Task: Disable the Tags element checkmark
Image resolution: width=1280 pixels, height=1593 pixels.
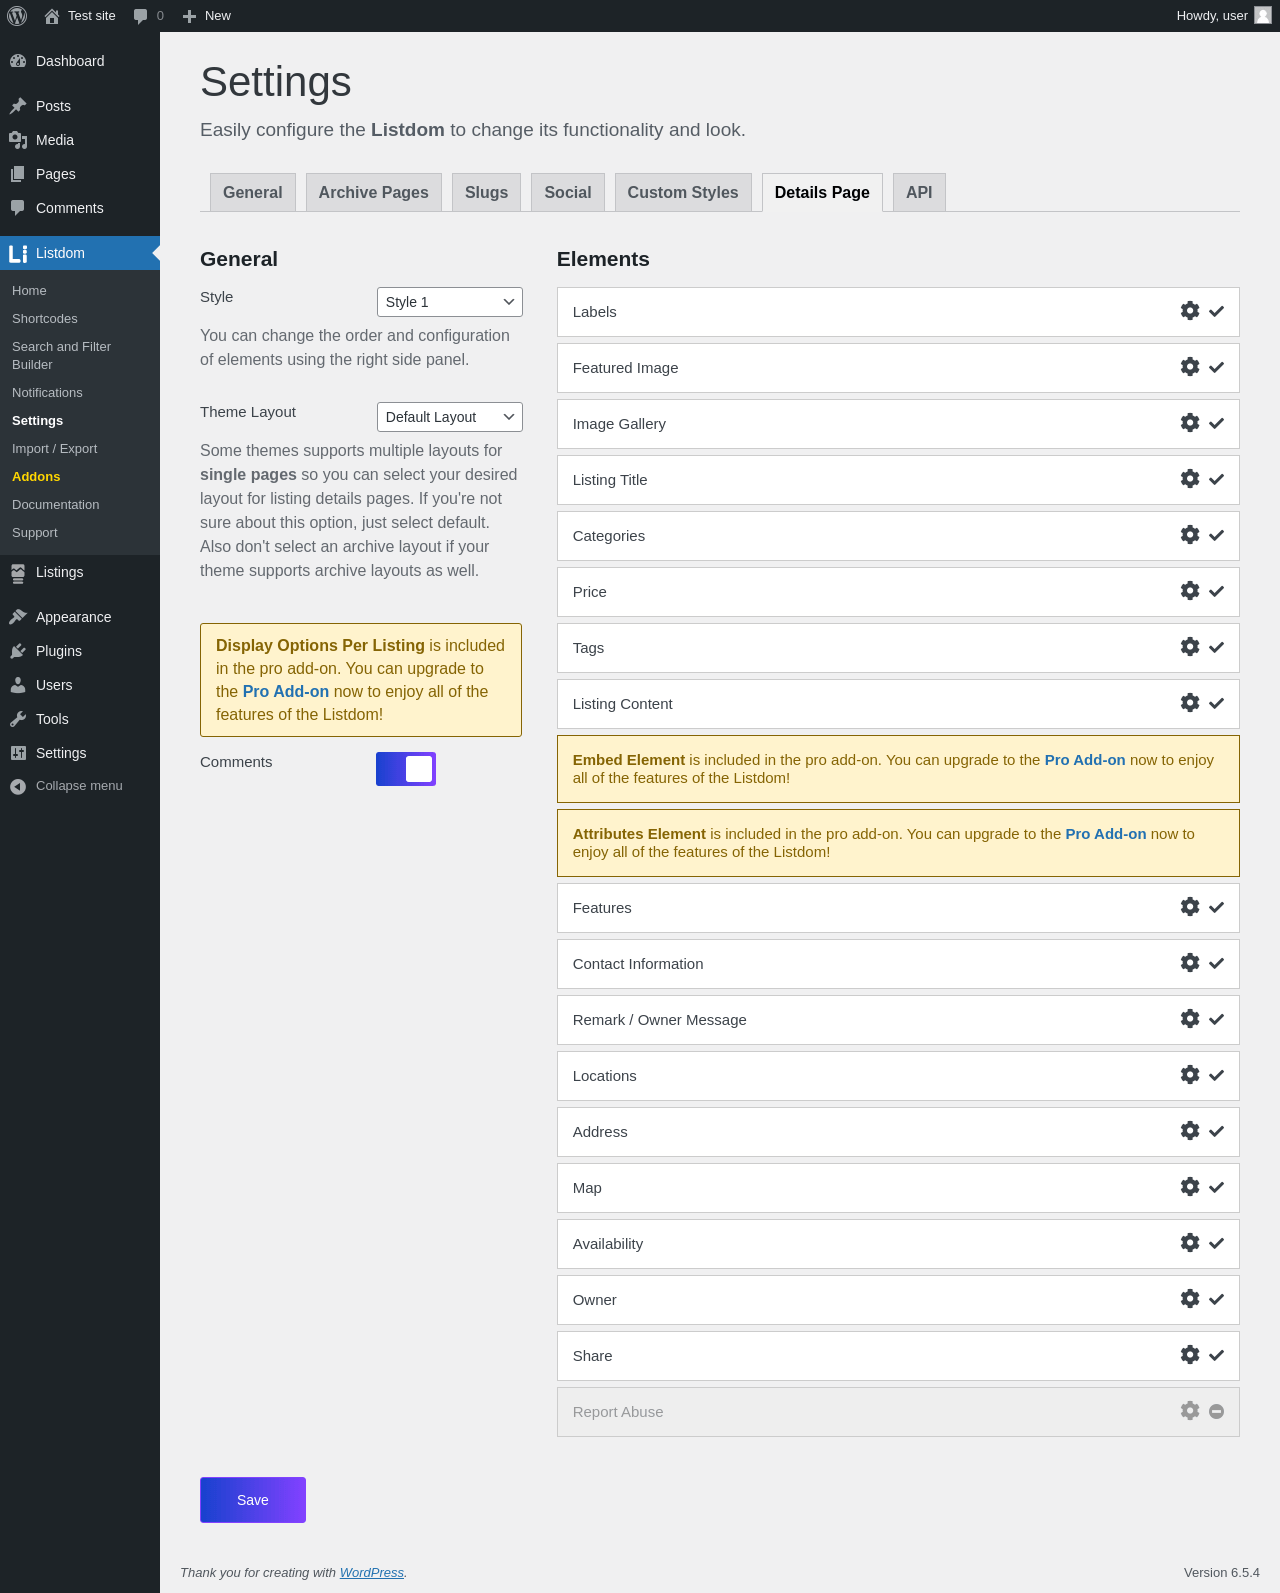Action: [1216, 648]
